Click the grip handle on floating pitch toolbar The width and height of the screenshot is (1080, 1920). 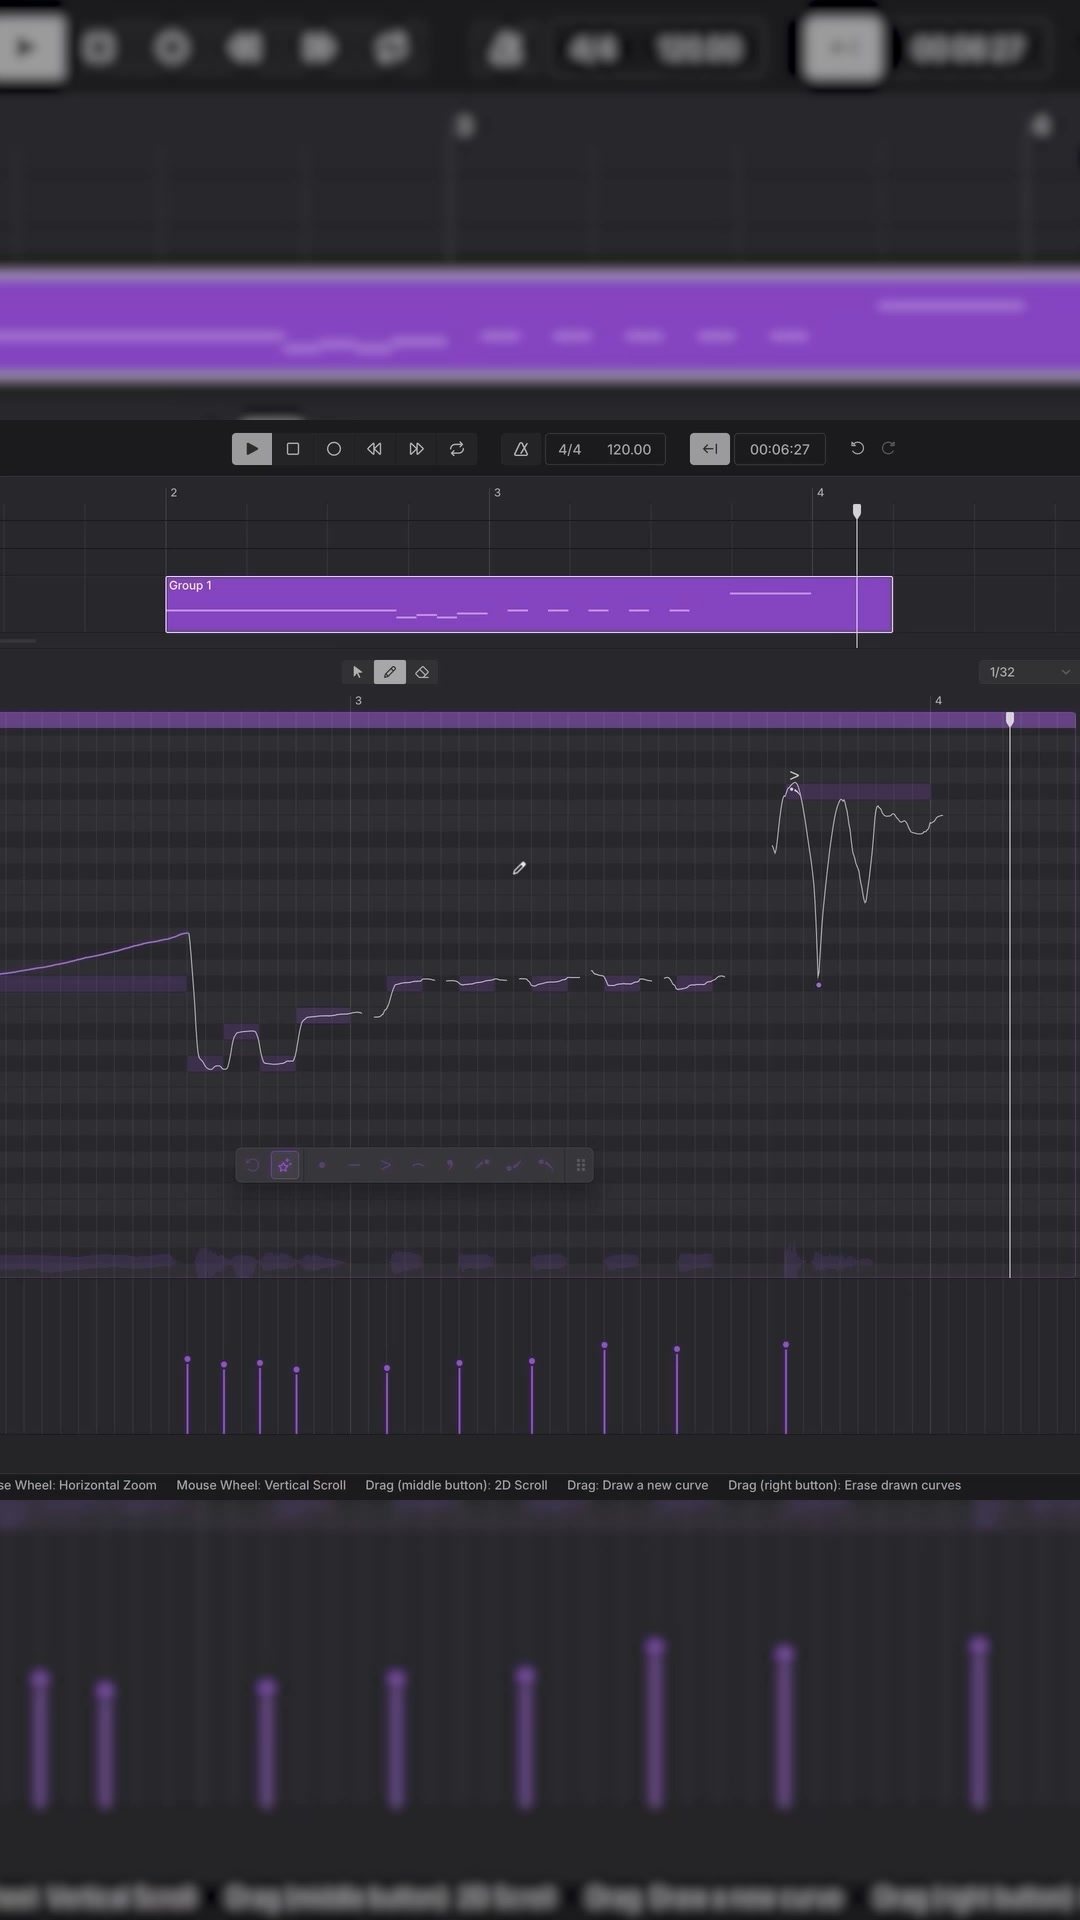pos(580,1165)
